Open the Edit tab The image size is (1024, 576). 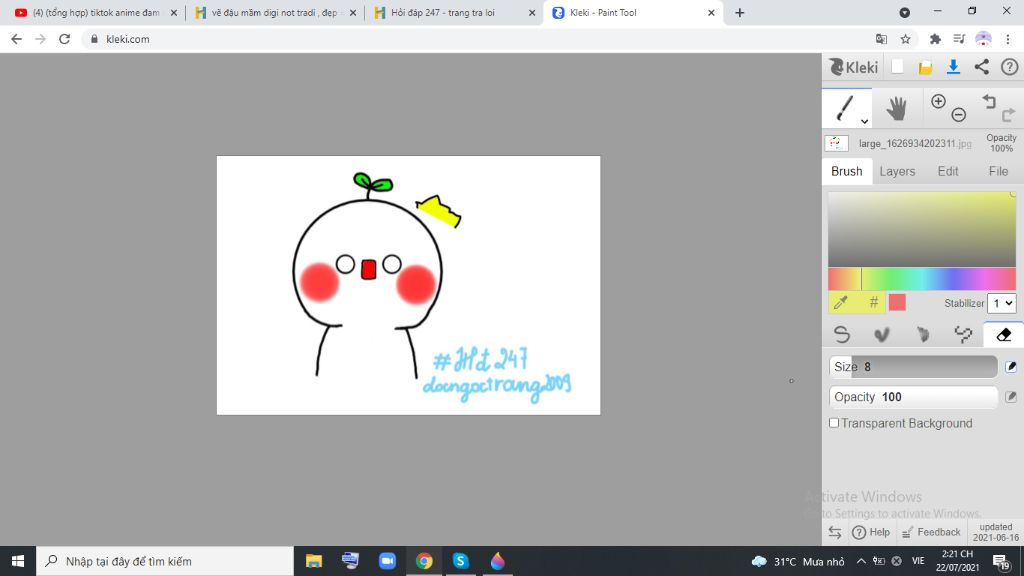tap(948, 171)
